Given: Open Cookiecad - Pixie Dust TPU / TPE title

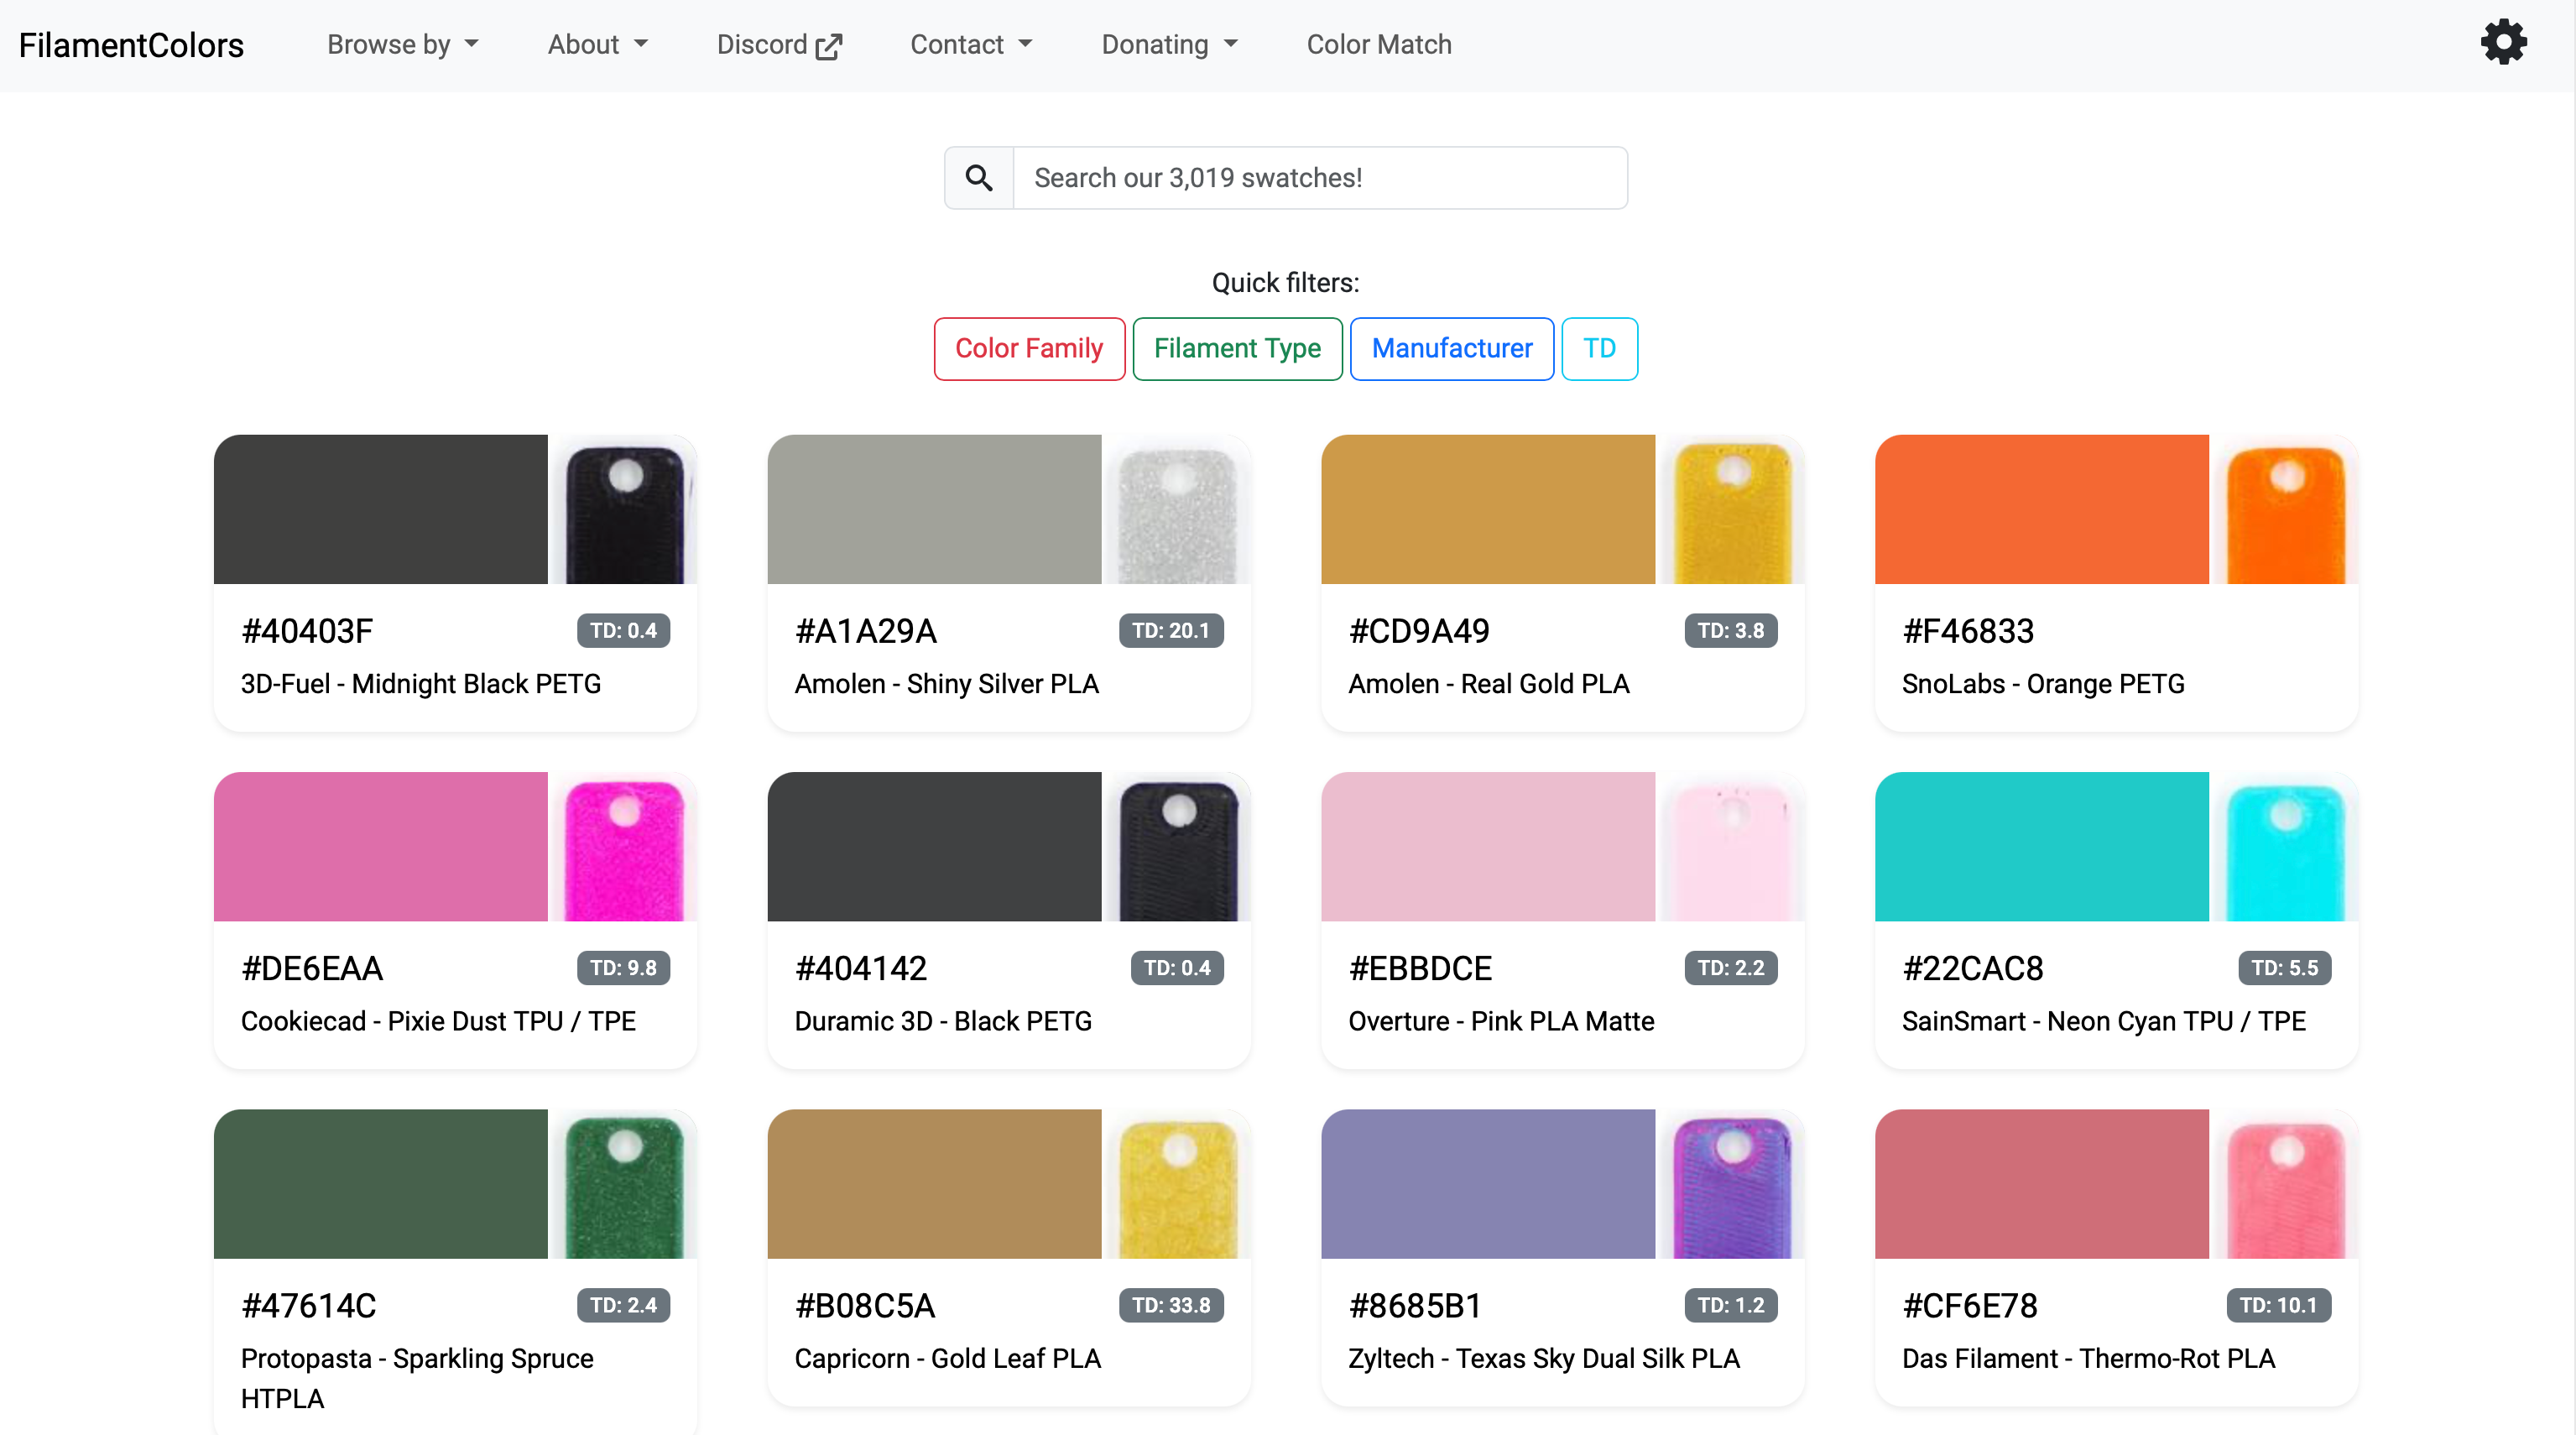Looking at the screenshot, I should 438,1021.
